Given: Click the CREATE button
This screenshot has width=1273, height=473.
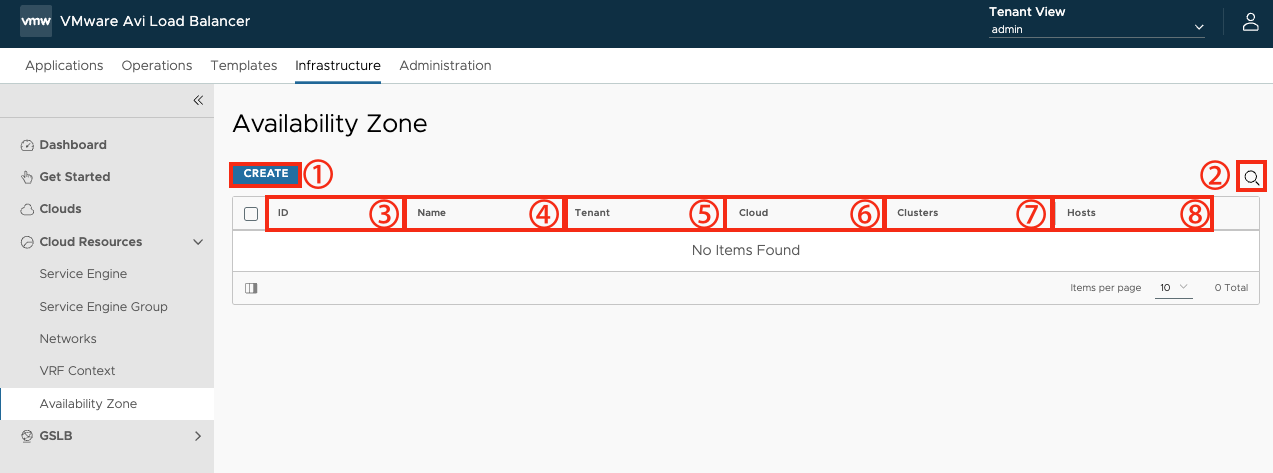Looking at the screenshot, I should coord(266,174).
